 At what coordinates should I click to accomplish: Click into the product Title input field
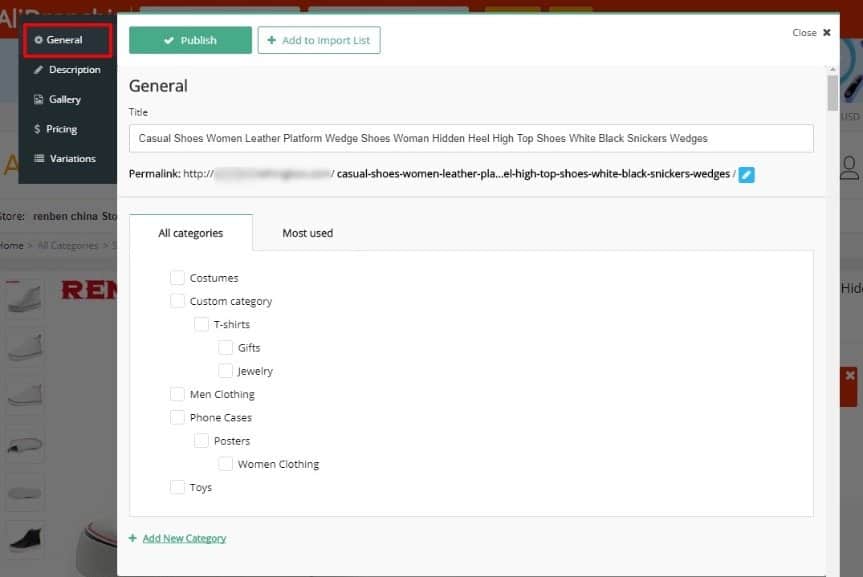[x=470, y=138]
